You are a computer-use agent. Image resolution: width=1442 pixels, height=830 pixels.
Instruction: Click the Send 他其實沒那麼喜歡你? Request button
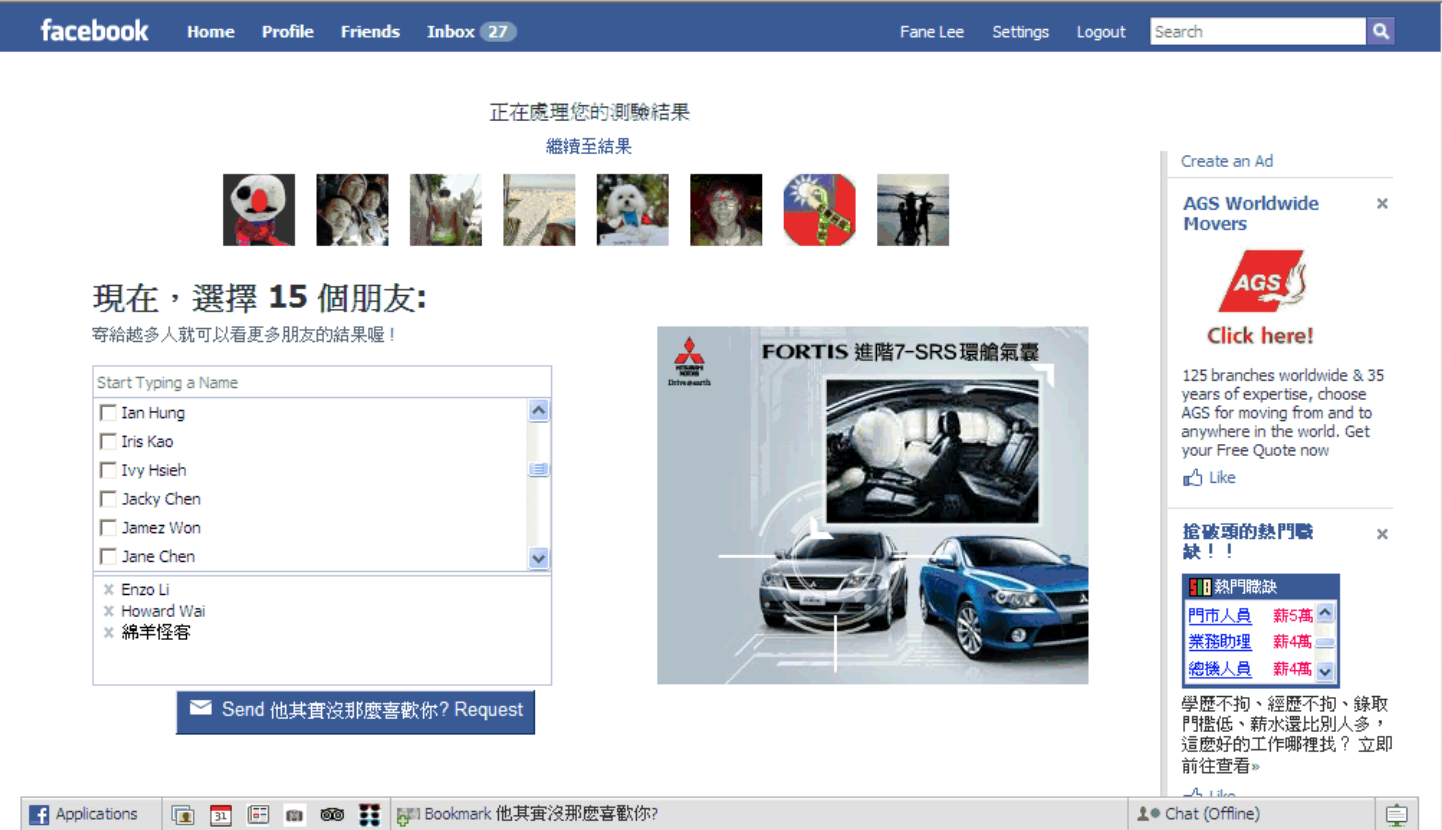356,711
